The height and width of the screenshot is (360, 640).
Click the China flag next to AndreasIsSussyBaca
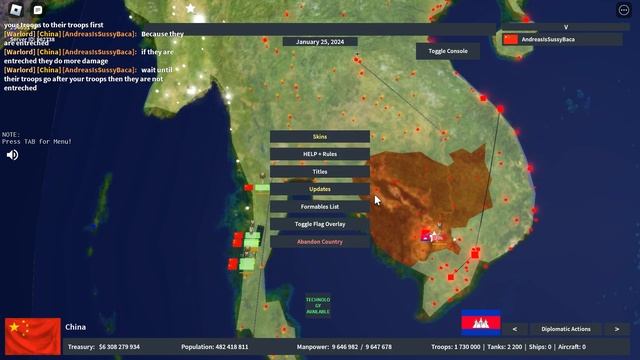(x=511, y=40)
